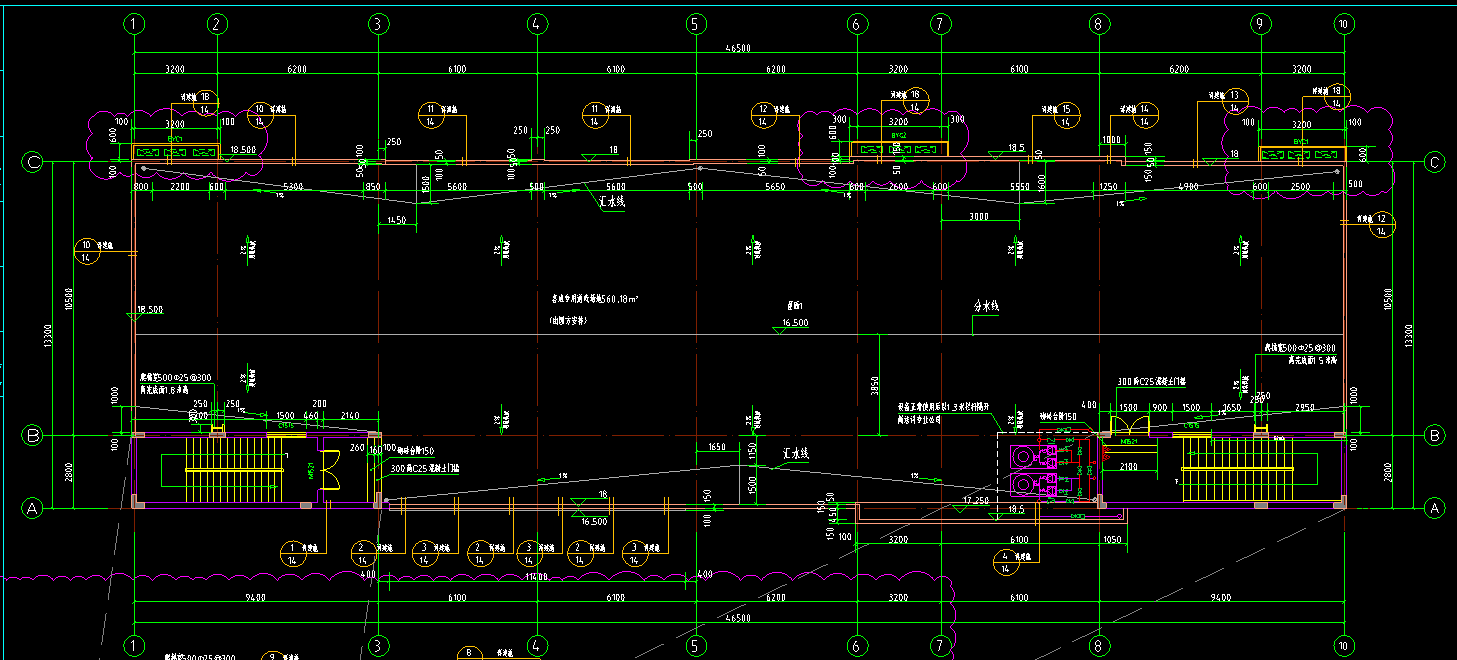Click the BYC2 window label
1457x660 pixels.
click(x=899, y=134)
